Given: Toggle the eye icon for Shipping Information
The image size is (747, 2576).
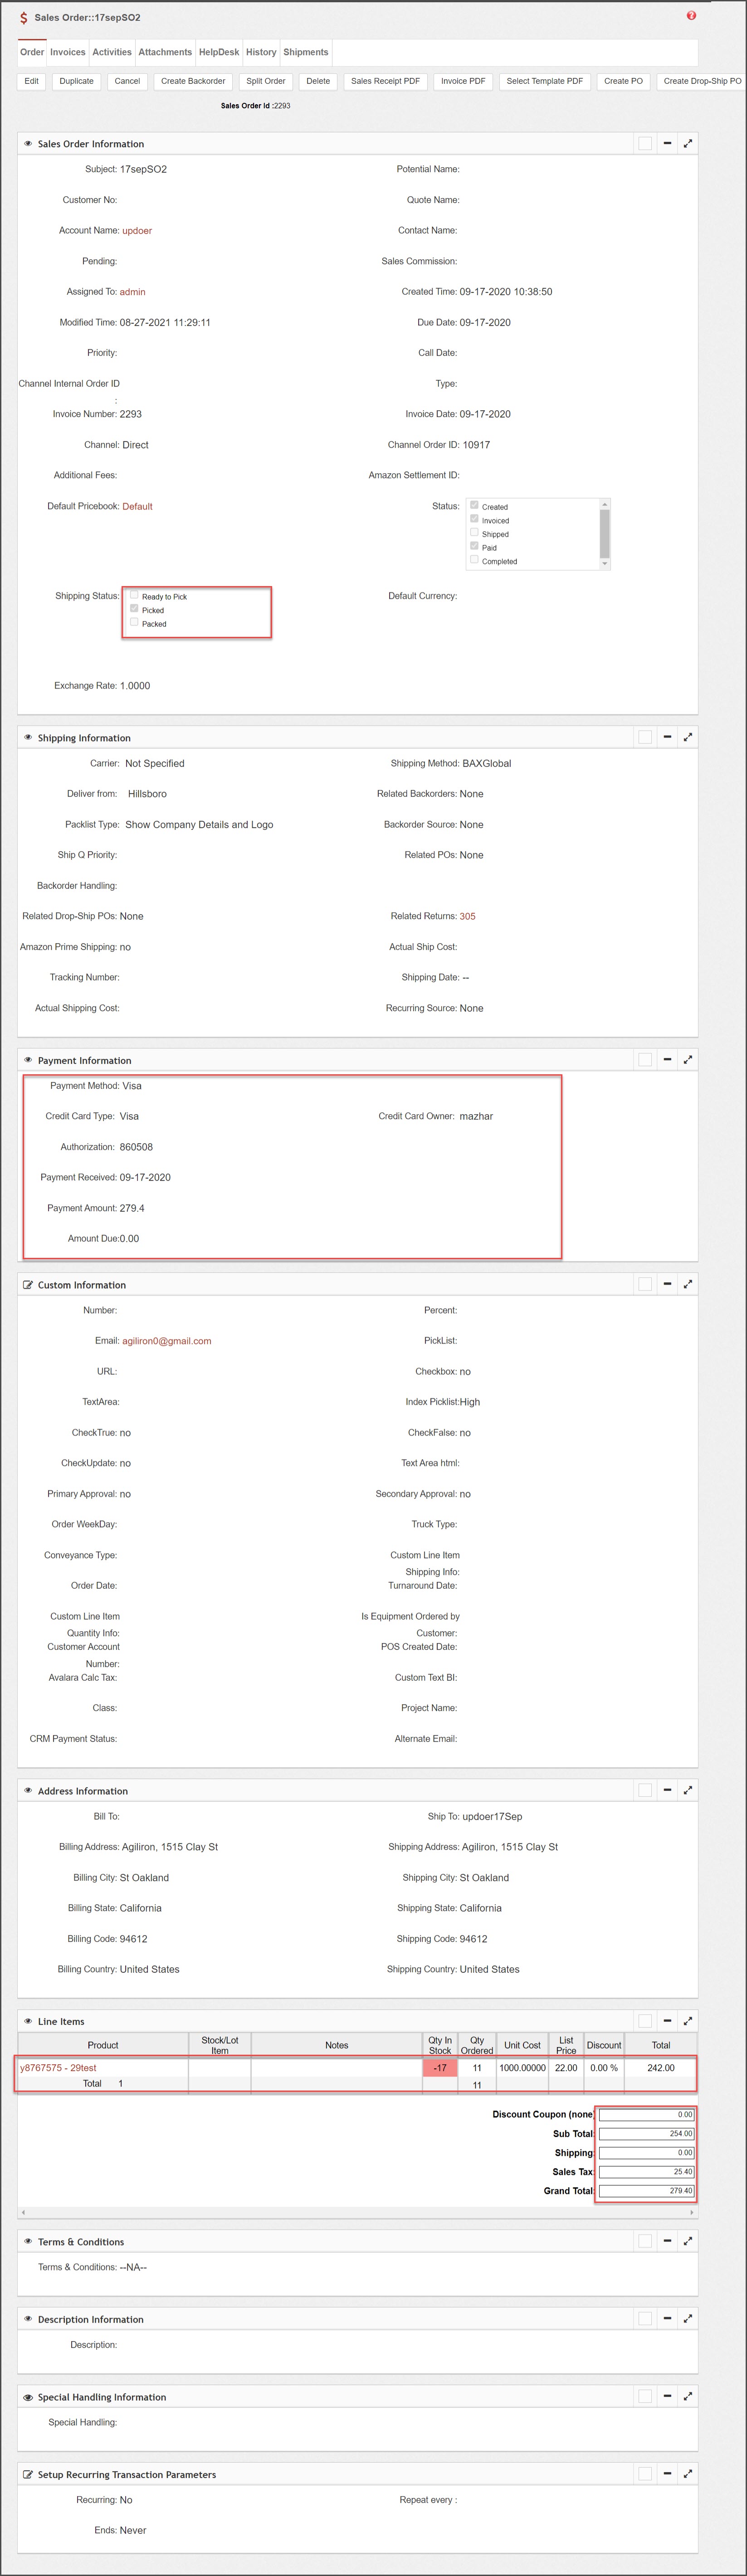Looking at the screenshot, I should point(28,738).
